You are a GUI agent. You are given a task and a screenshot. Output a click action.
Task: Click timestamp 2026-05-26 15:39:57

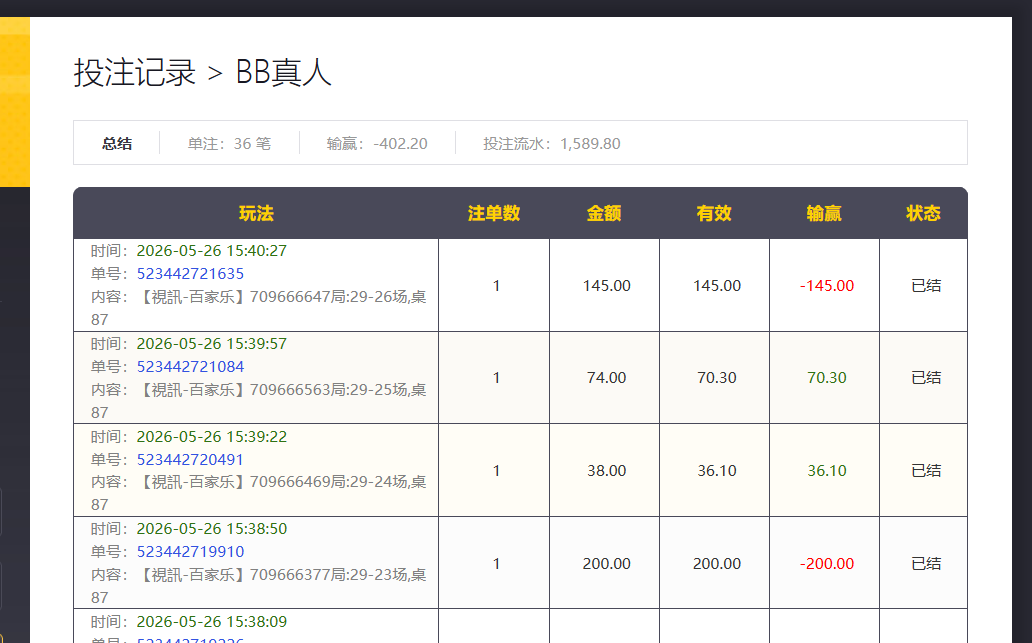pos(212,344)
